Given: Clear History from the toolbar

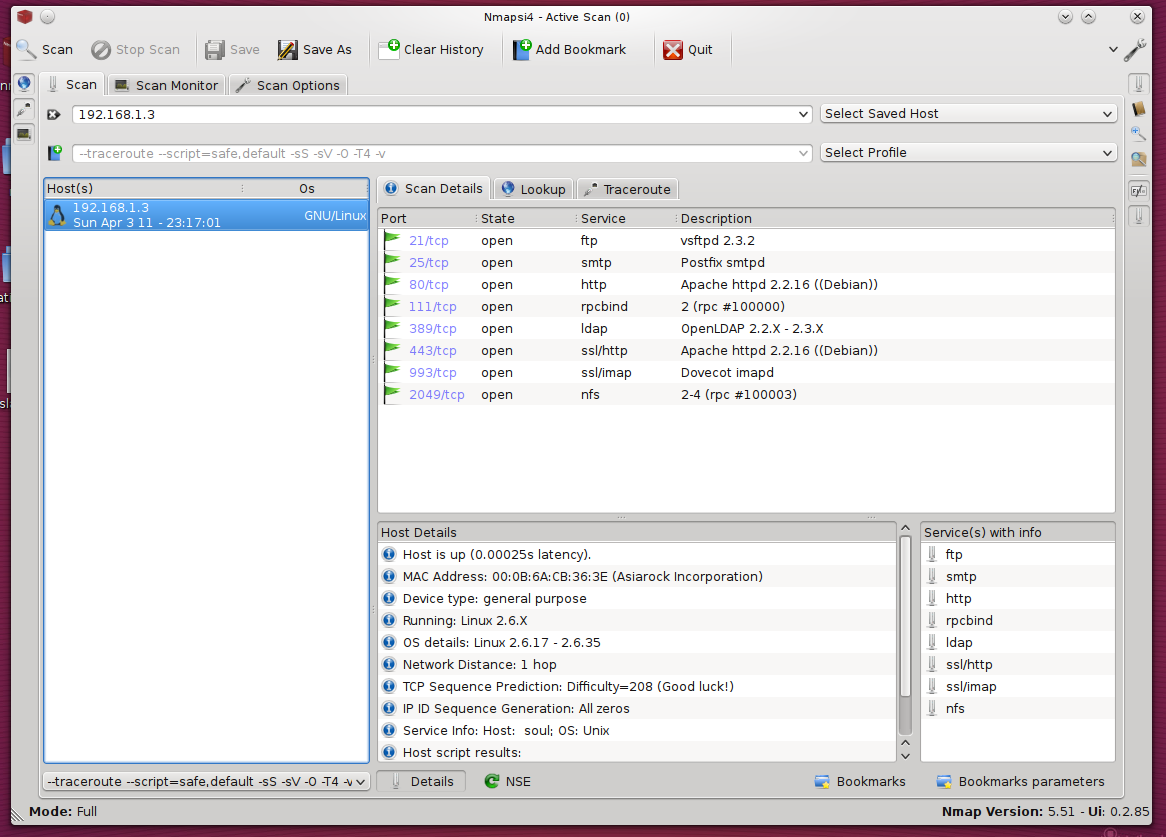Looking at the screenshot, I should click(x=431, y=50).
